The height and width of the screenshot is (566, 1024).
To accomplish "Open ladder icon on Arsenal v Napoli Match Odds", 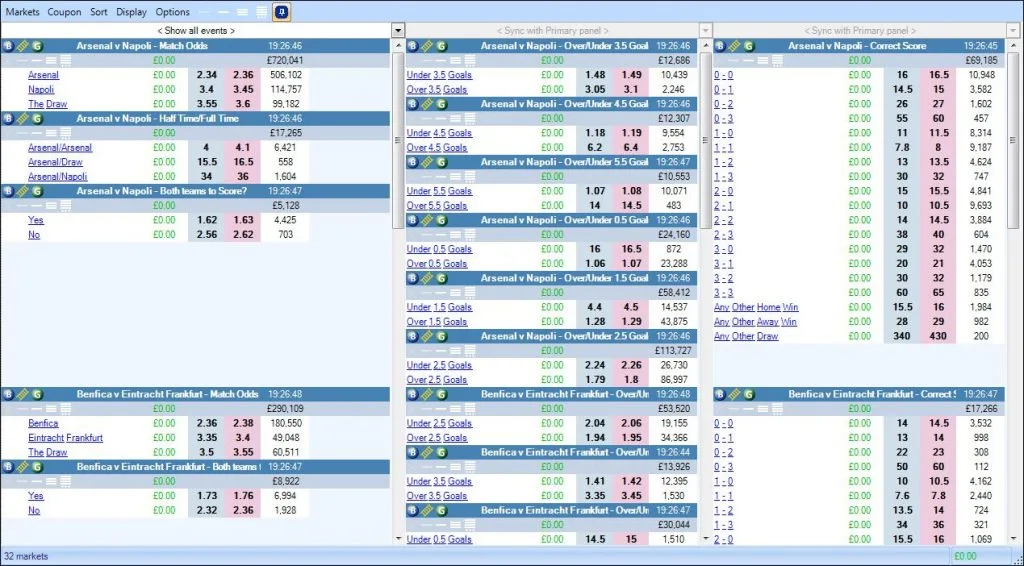I will pos(23,46).
